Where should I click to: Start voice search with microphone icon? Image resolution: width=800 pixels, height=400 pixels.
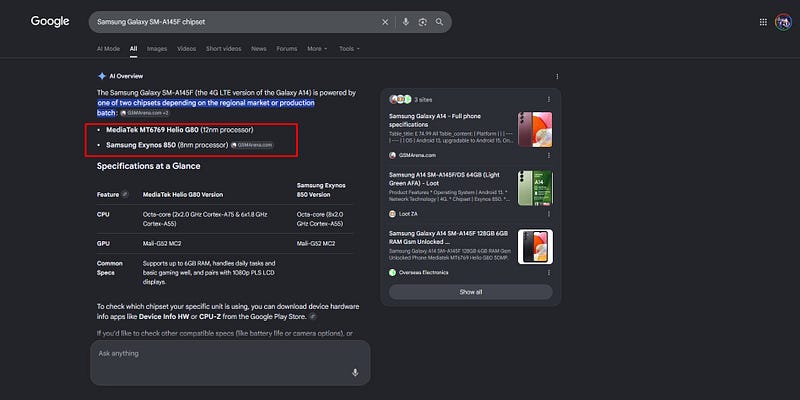pyautogui.click(x=406, y=22)
